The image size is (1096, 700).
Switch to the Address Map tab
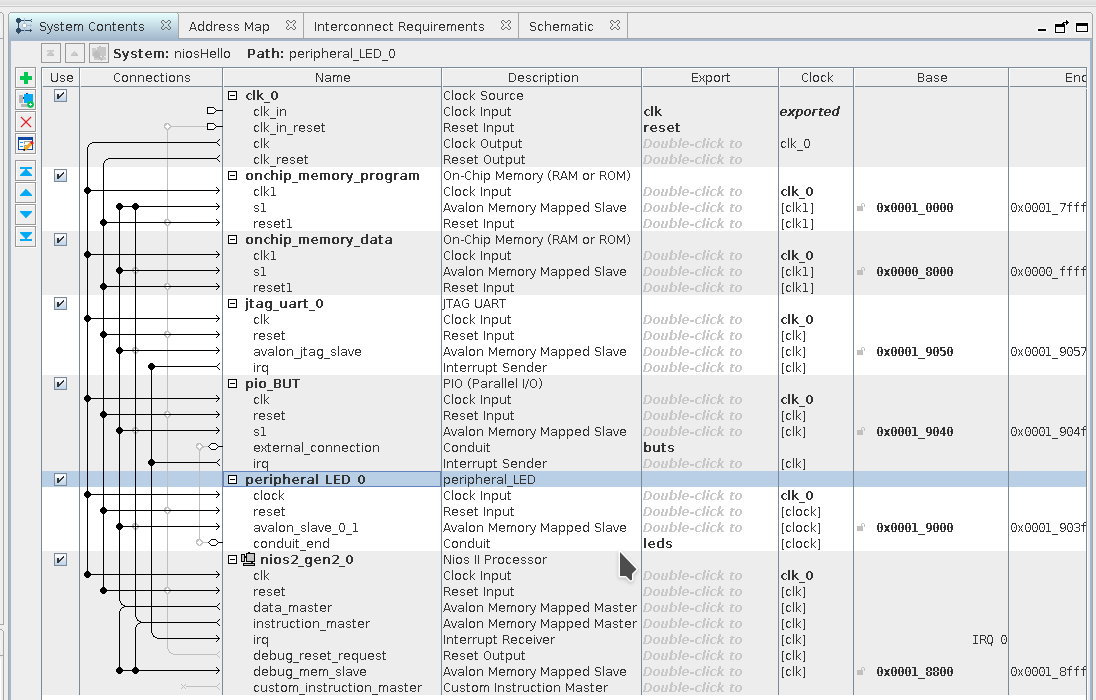[x=229, y=27]
